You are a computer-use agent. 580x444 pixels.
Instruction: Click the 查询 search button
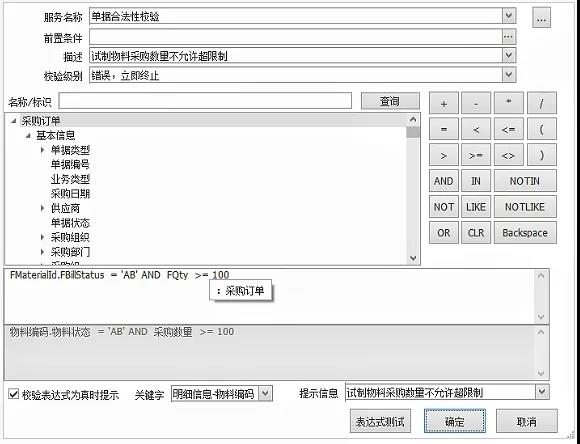(390, 101)
